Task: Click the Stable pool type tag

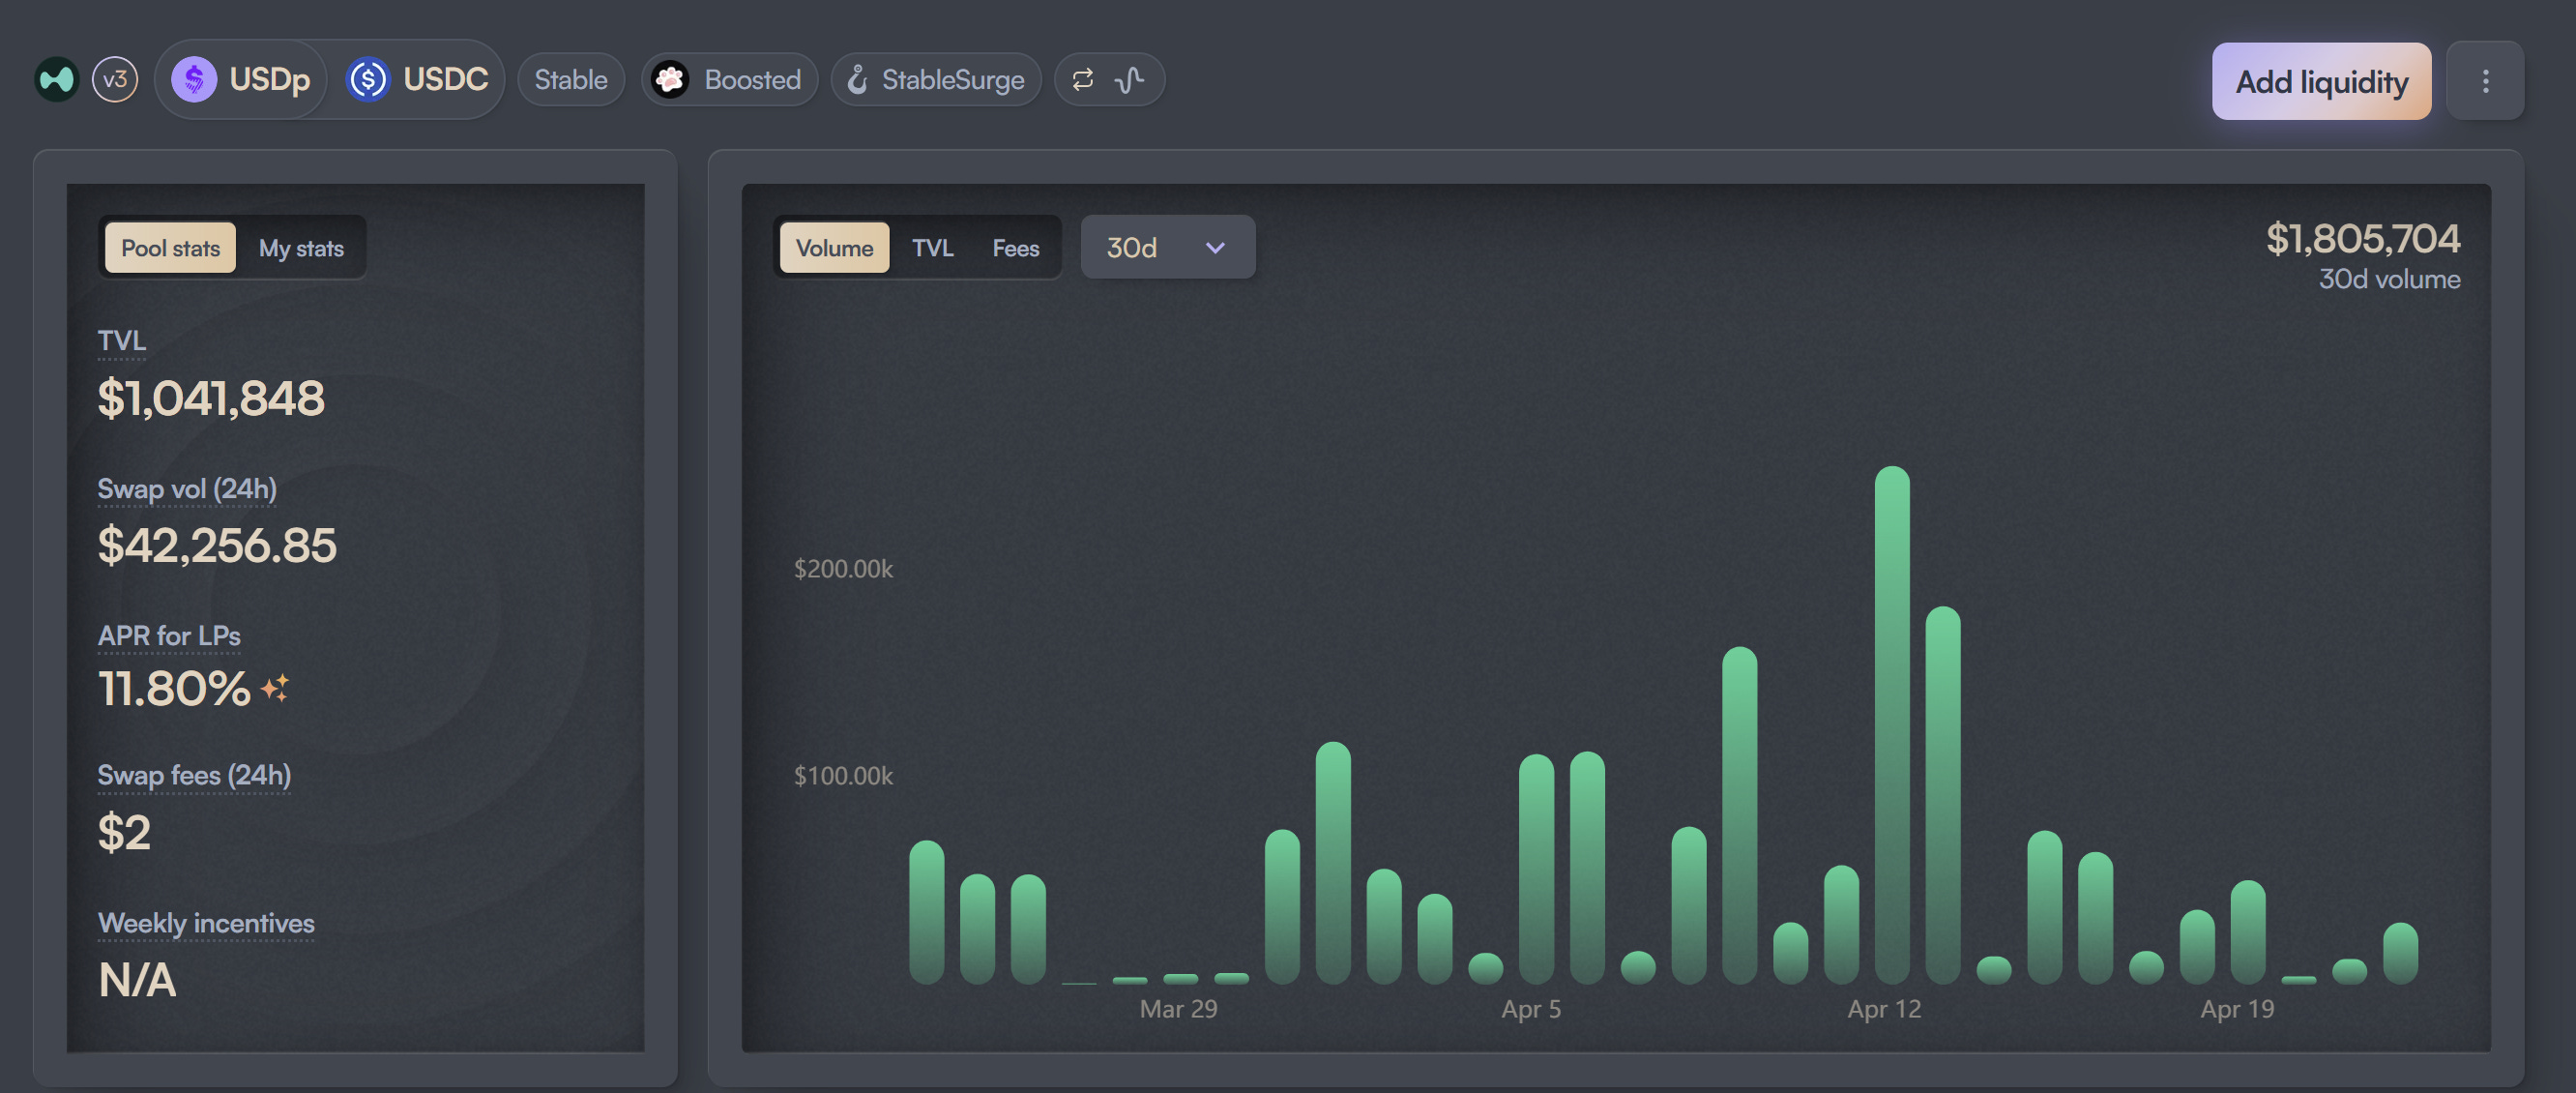Action: (570, 79)
